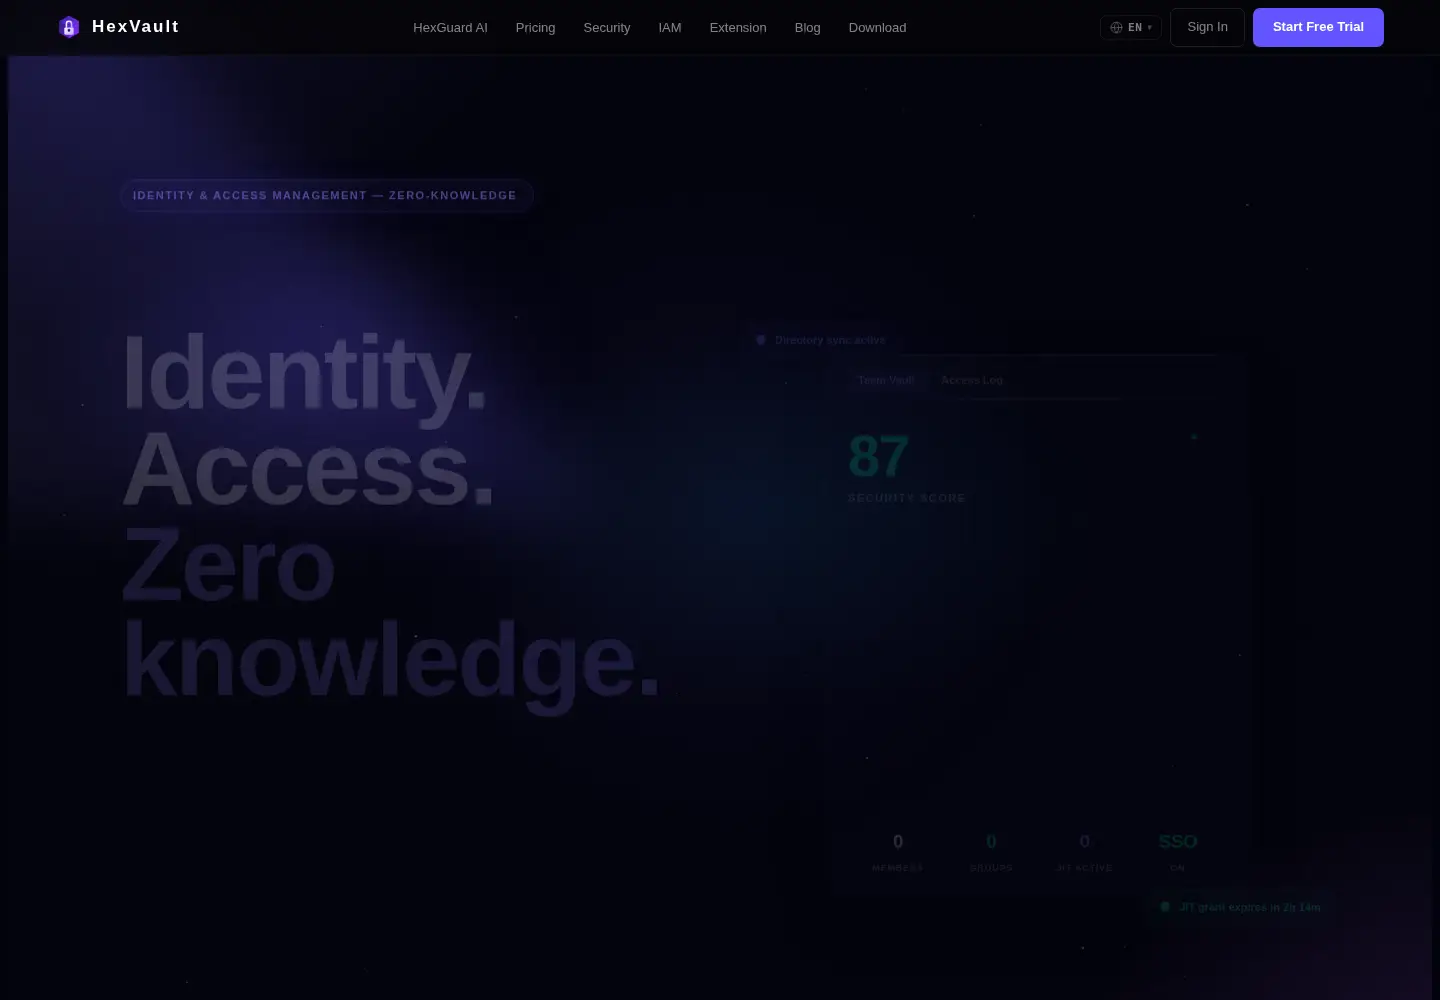Open the EN language dropdown
Viewport: 1440px width, 1000px height.
[x=1131, y=28]
